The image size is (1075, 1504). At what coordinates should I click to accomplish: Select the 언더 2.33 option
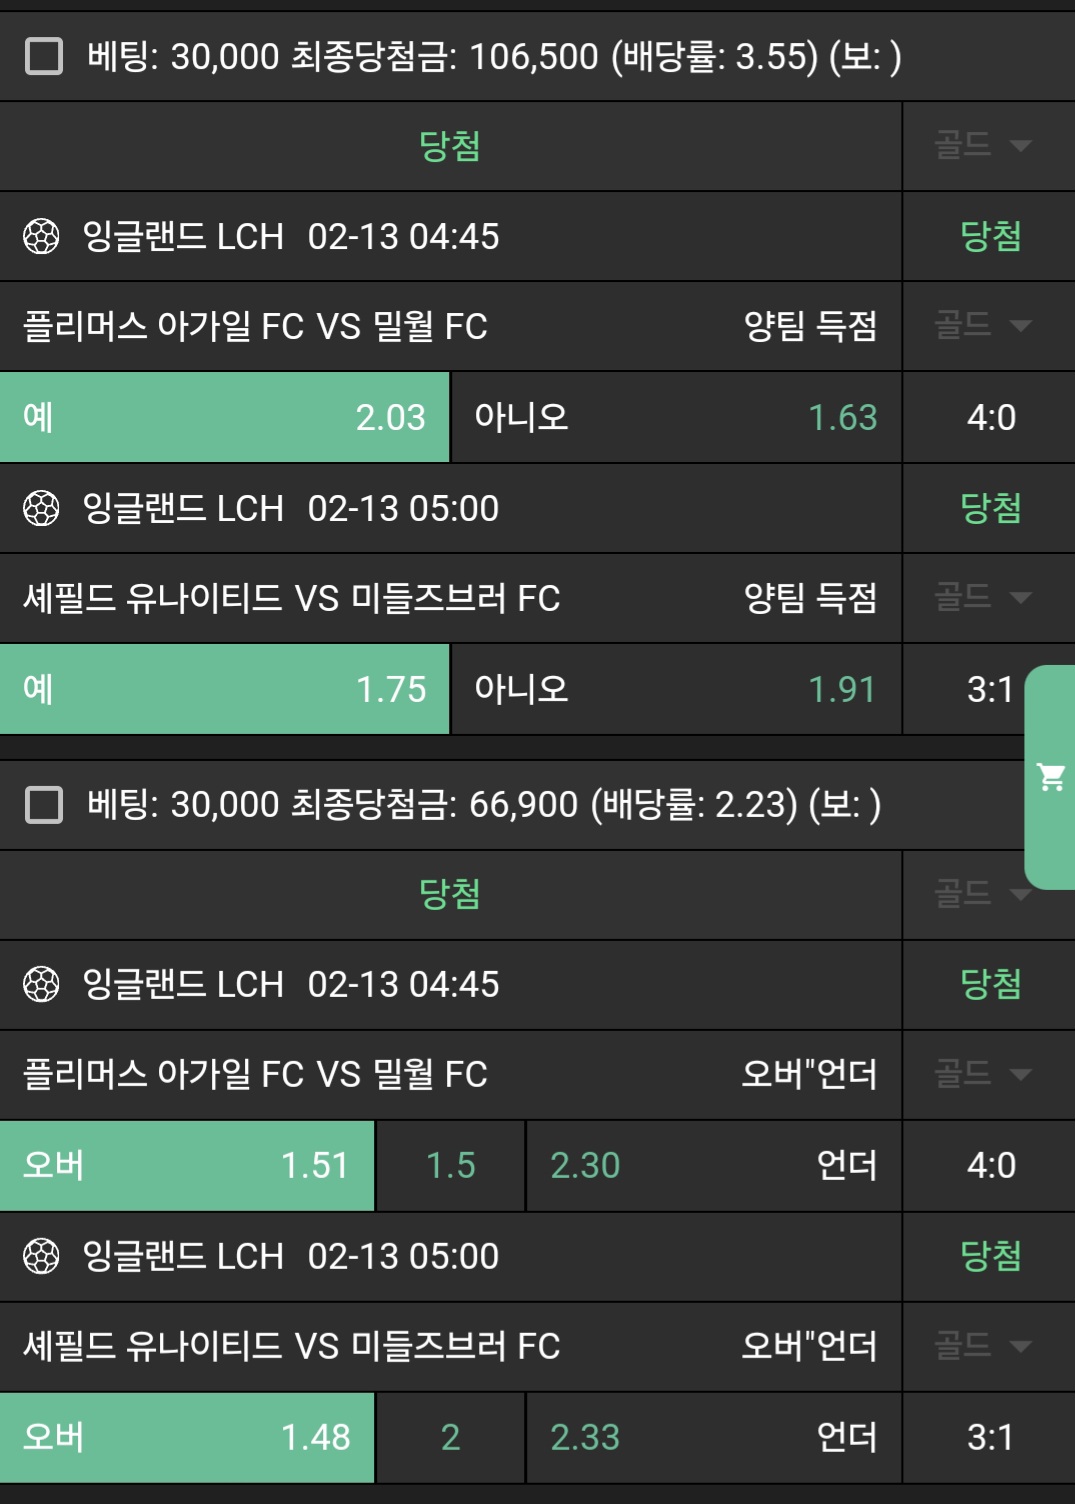tap(714, 1437)
